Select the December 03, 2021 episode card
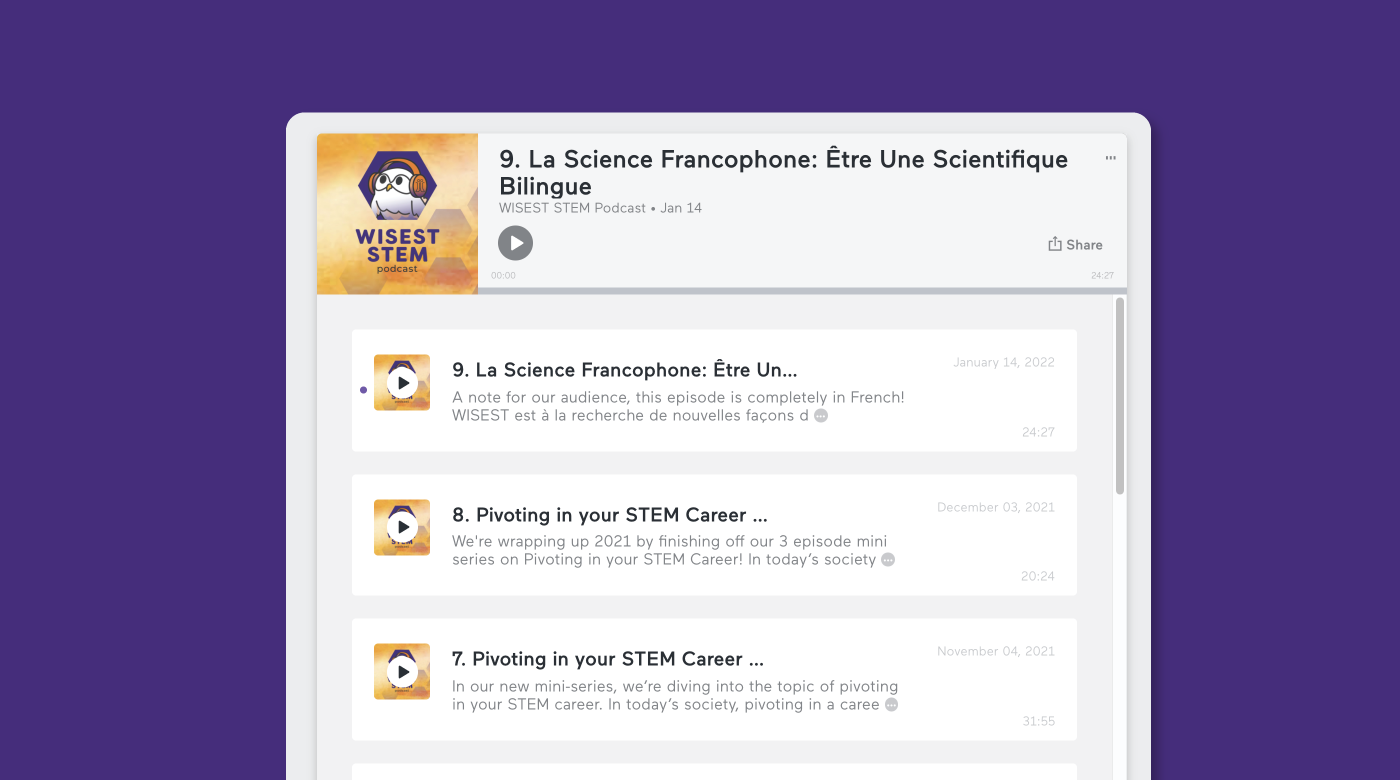The image size is (1400, 780). tap(714, 535)
